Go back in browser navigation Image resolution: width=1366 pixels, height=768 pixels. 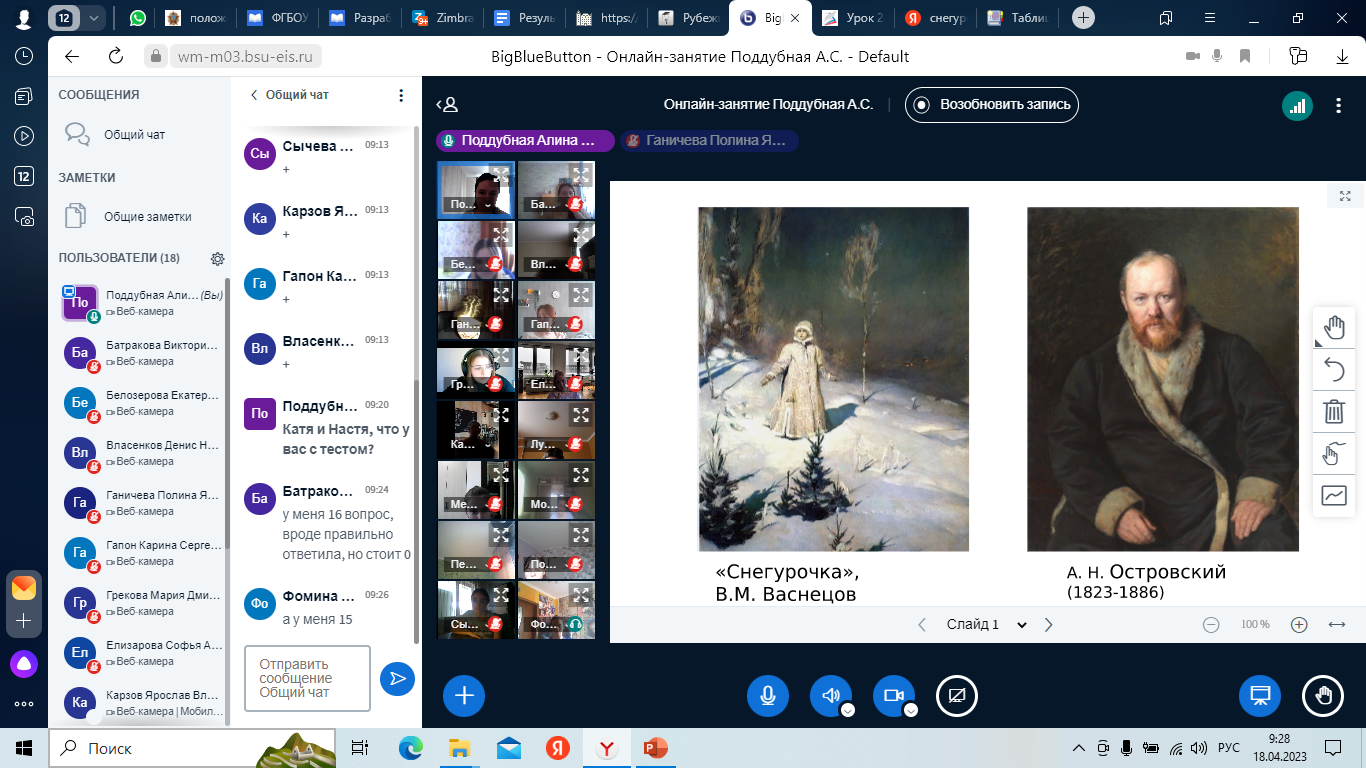point(71,56)
